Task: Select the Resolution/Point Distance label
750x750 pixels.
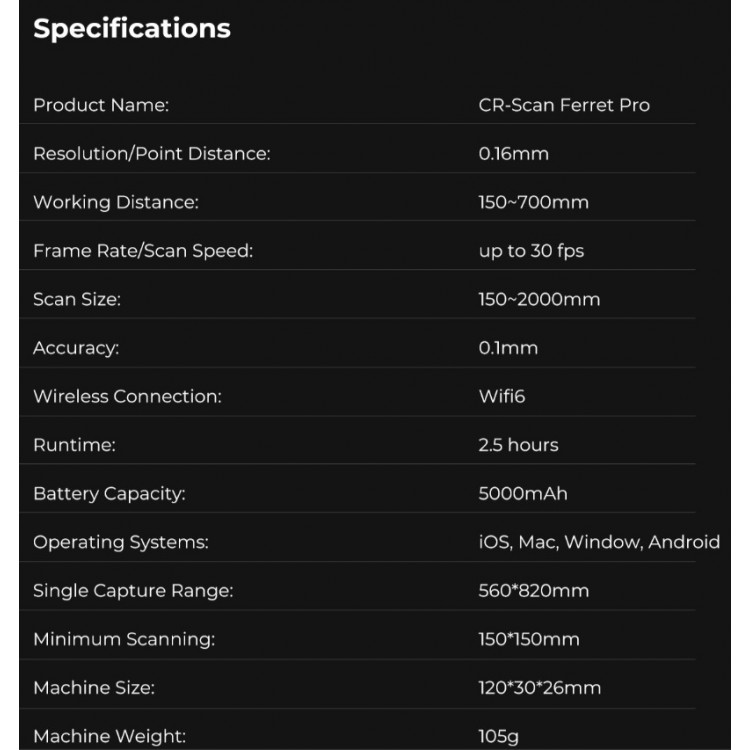Action: 152,154
